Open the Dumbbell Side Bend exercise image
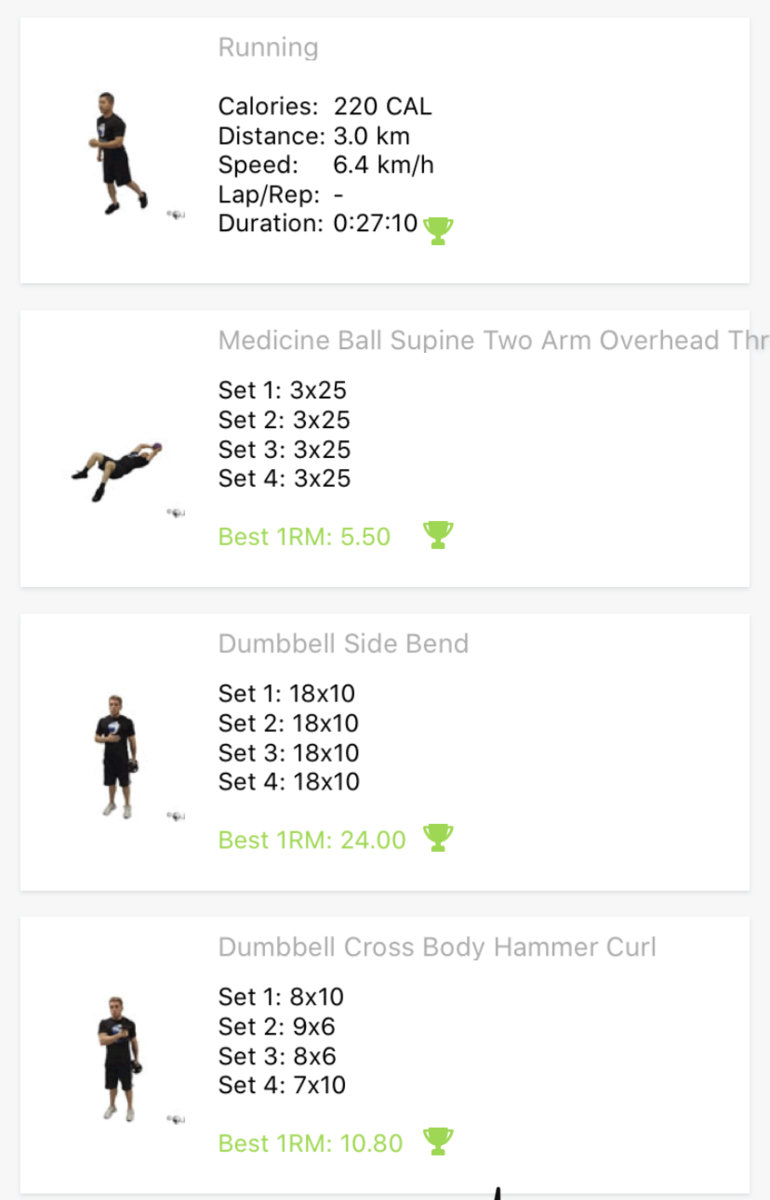Image resolution: width=770 pixels, height=1200 pixels. 118,757
